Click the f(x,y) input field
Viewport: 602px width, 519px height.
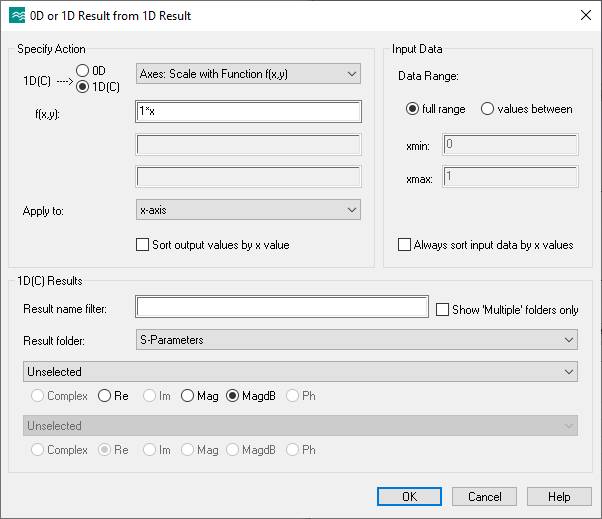(248, 112)
